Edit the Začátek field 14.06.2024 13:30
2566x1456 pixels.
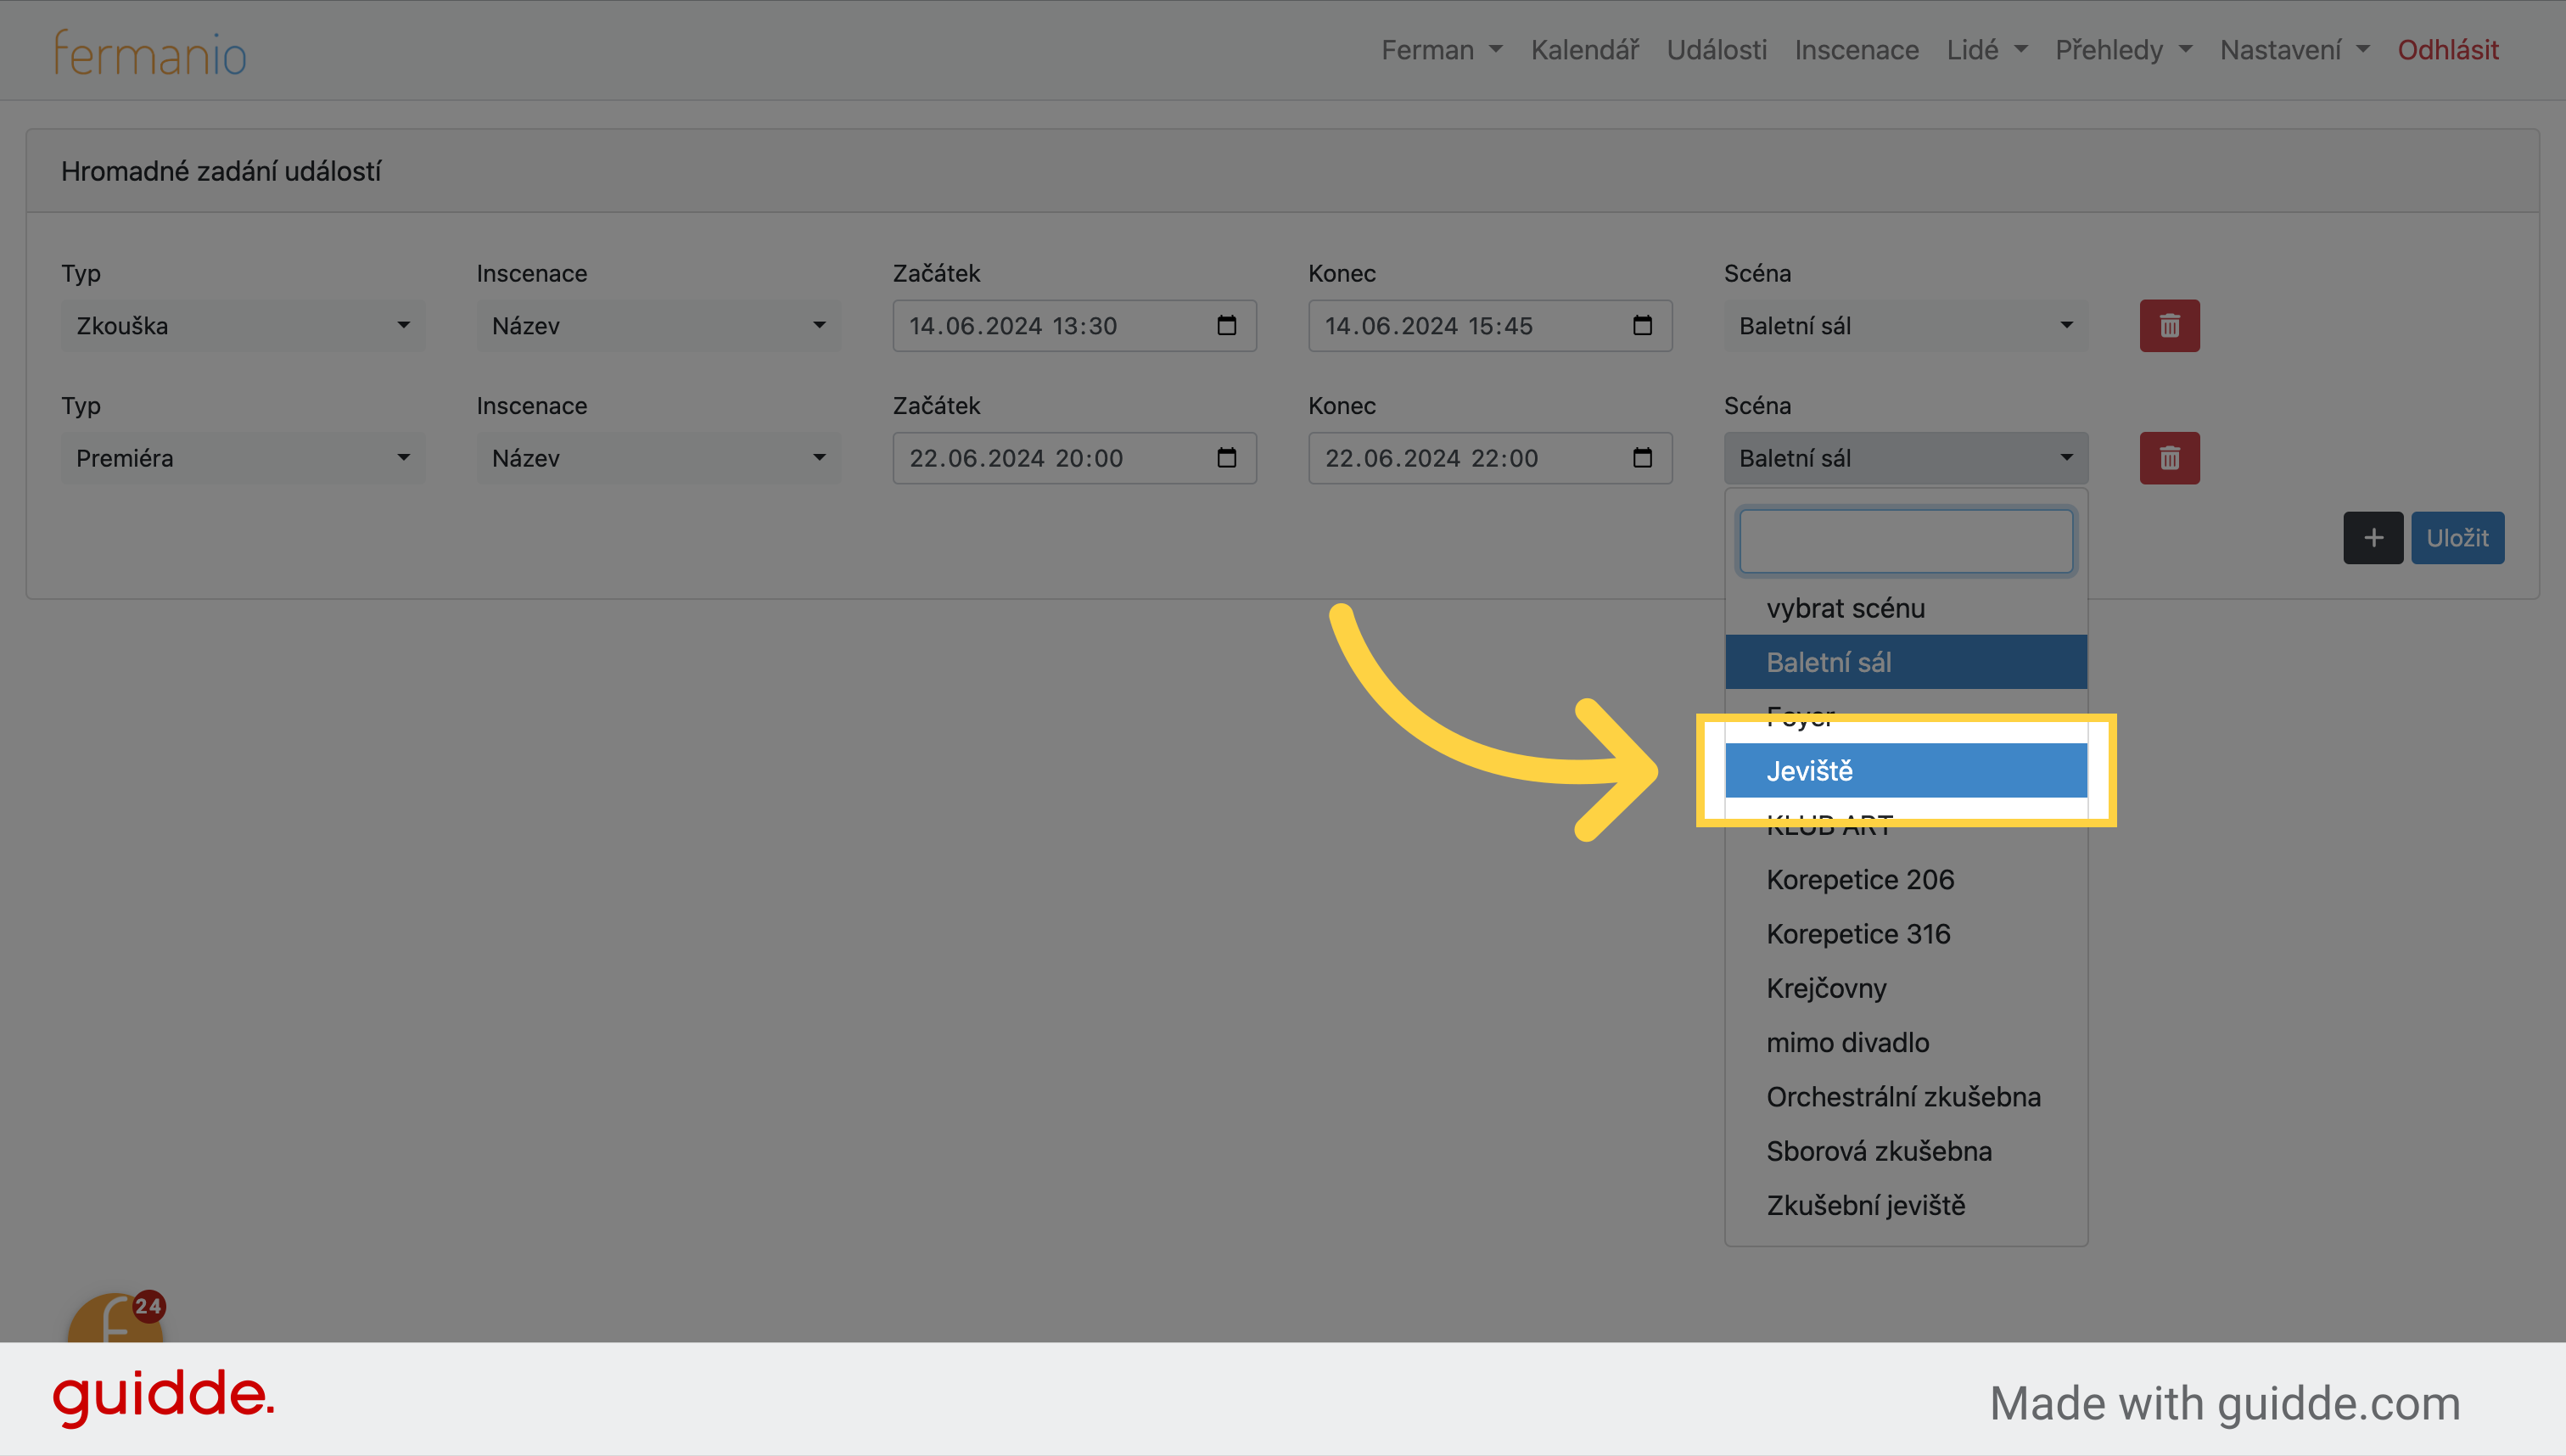[1075, 326]
